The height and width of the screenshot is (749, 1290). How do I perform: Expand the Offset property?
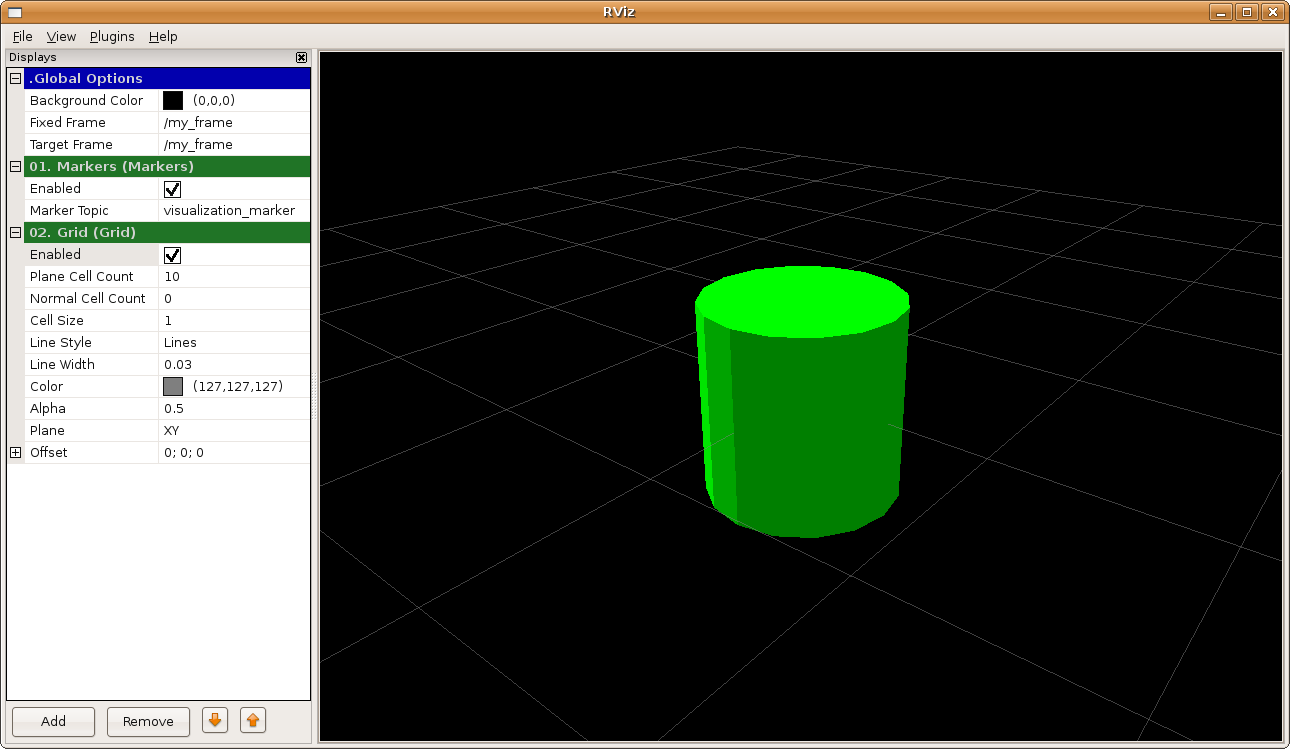[15, 453]
